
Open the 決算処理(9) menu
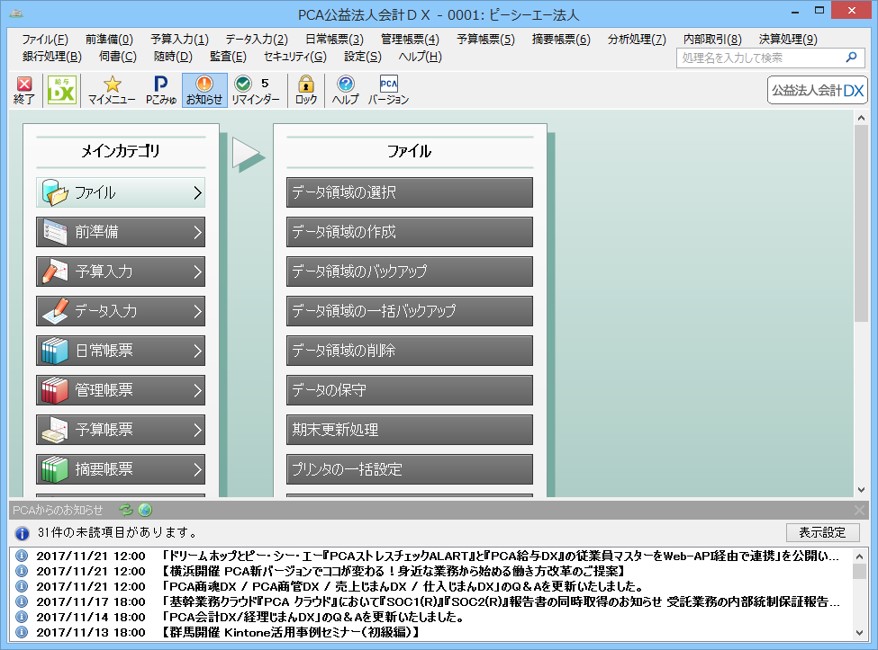(x=788, y=39)
